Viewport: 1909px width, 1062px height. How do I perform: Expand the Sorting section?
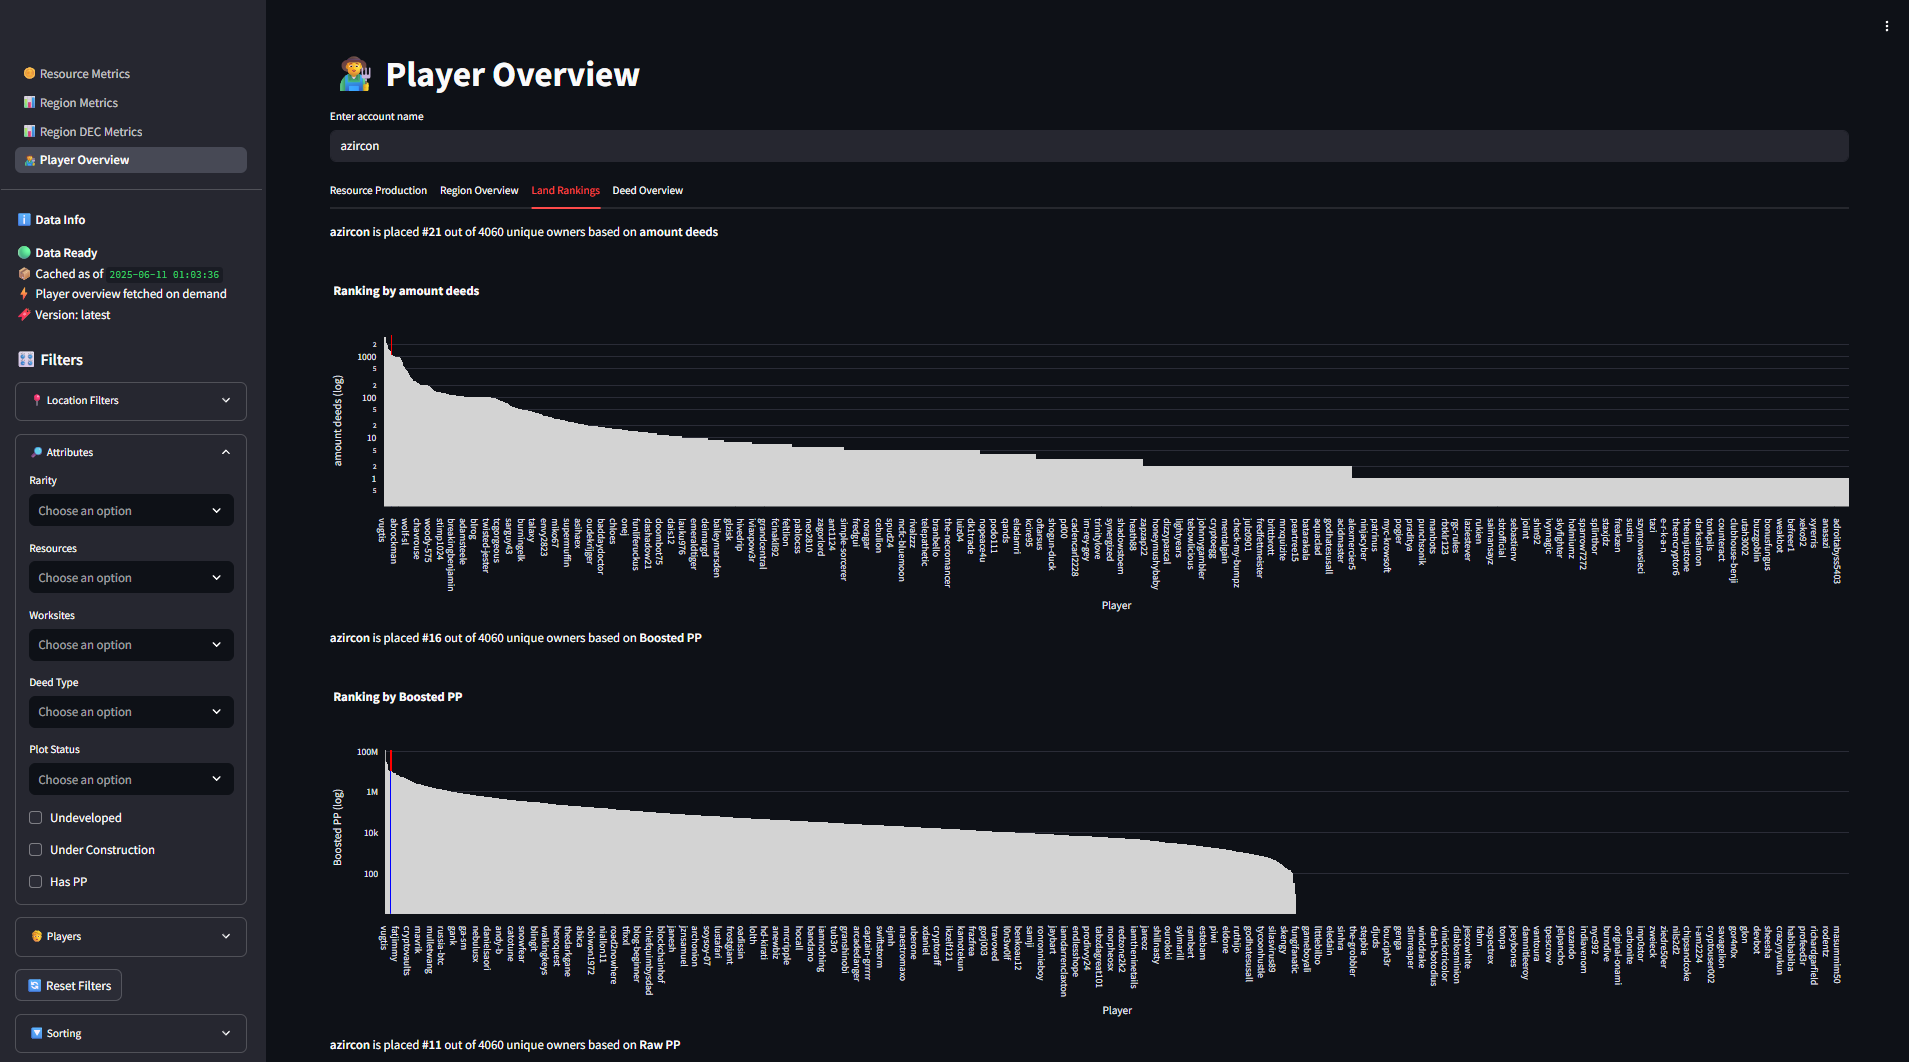[x=131, y=1033]
